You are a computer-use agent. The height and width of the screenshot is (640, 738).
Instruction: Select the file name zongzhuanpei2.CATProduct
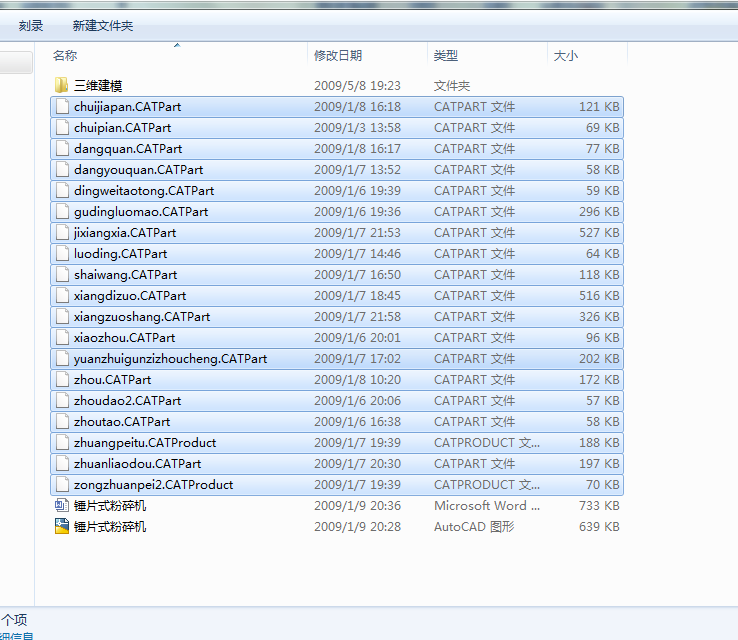point(153,485)
